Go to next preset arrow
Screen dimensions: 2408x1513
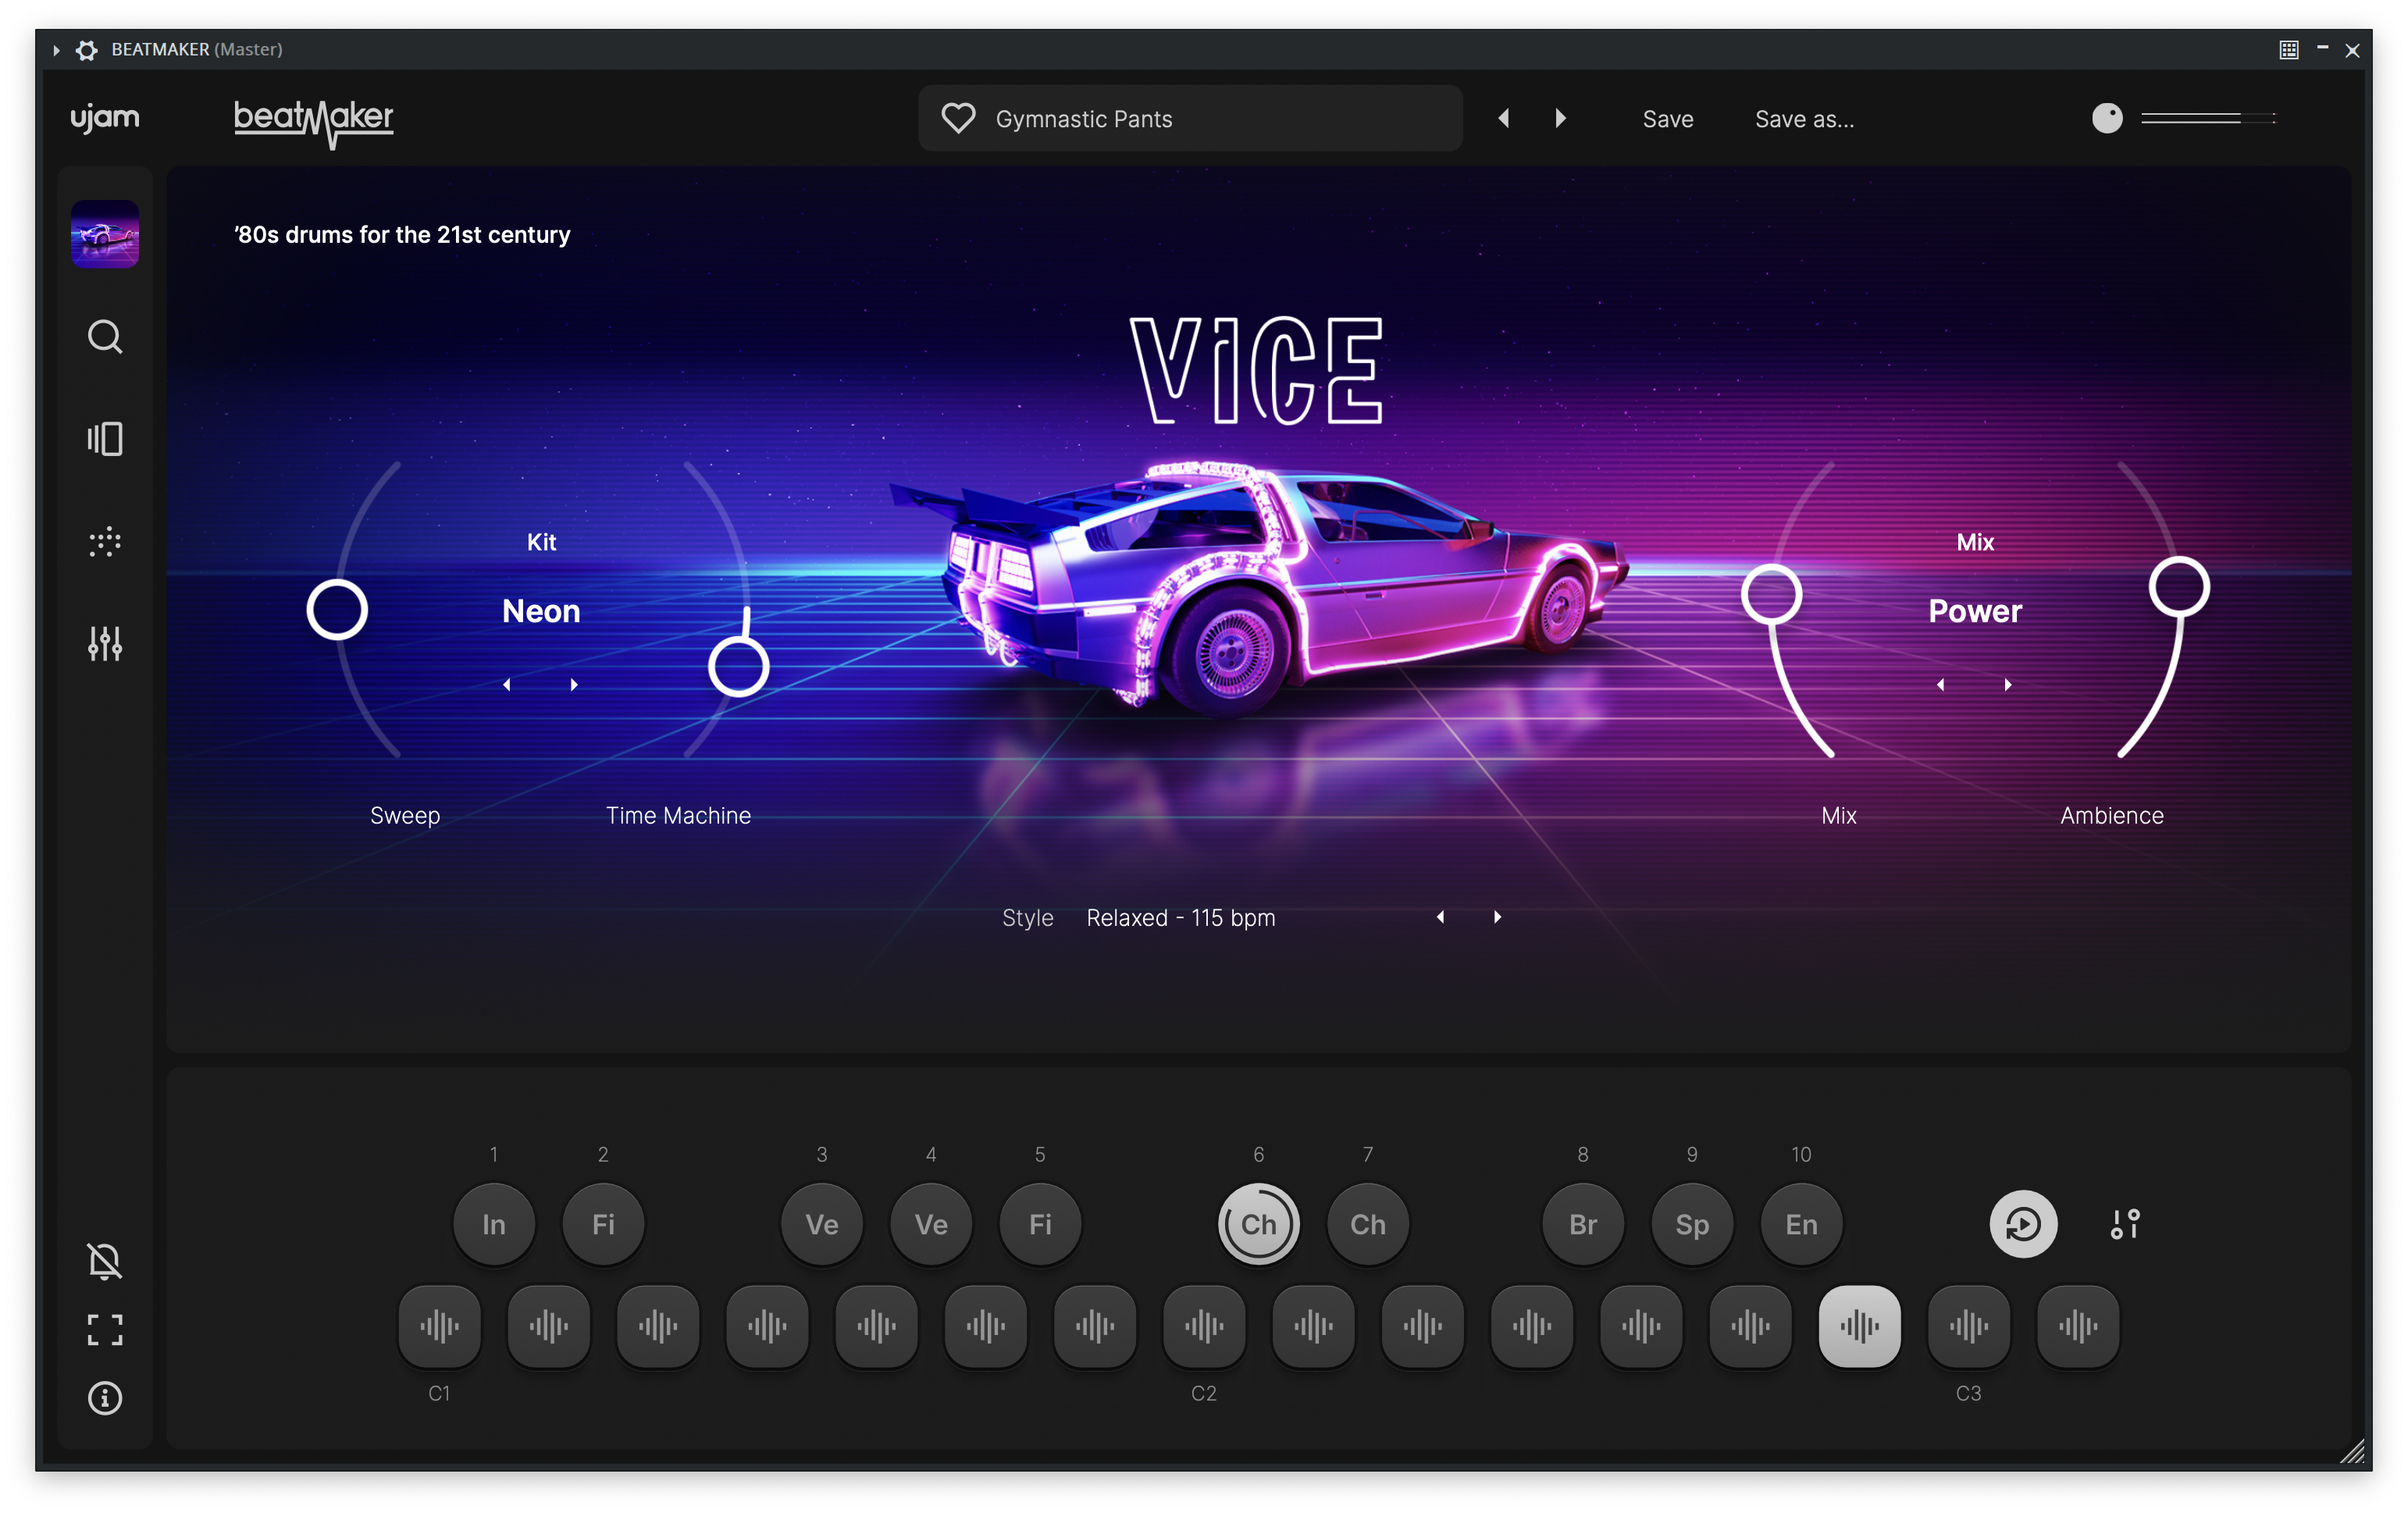pos(1561,118)
